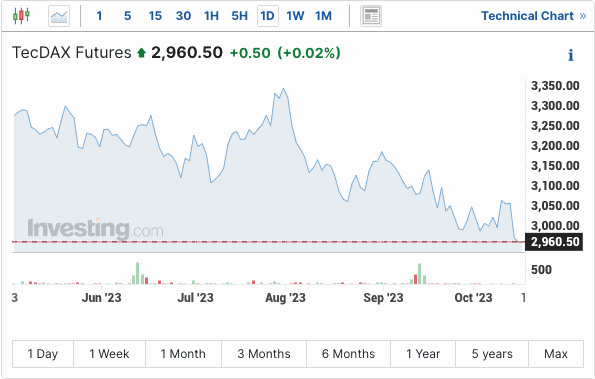This screenshot has width=595, height=379.
Task: Switch to candlestick chart view
Action: pyautogui.click(x=21, y=16)
